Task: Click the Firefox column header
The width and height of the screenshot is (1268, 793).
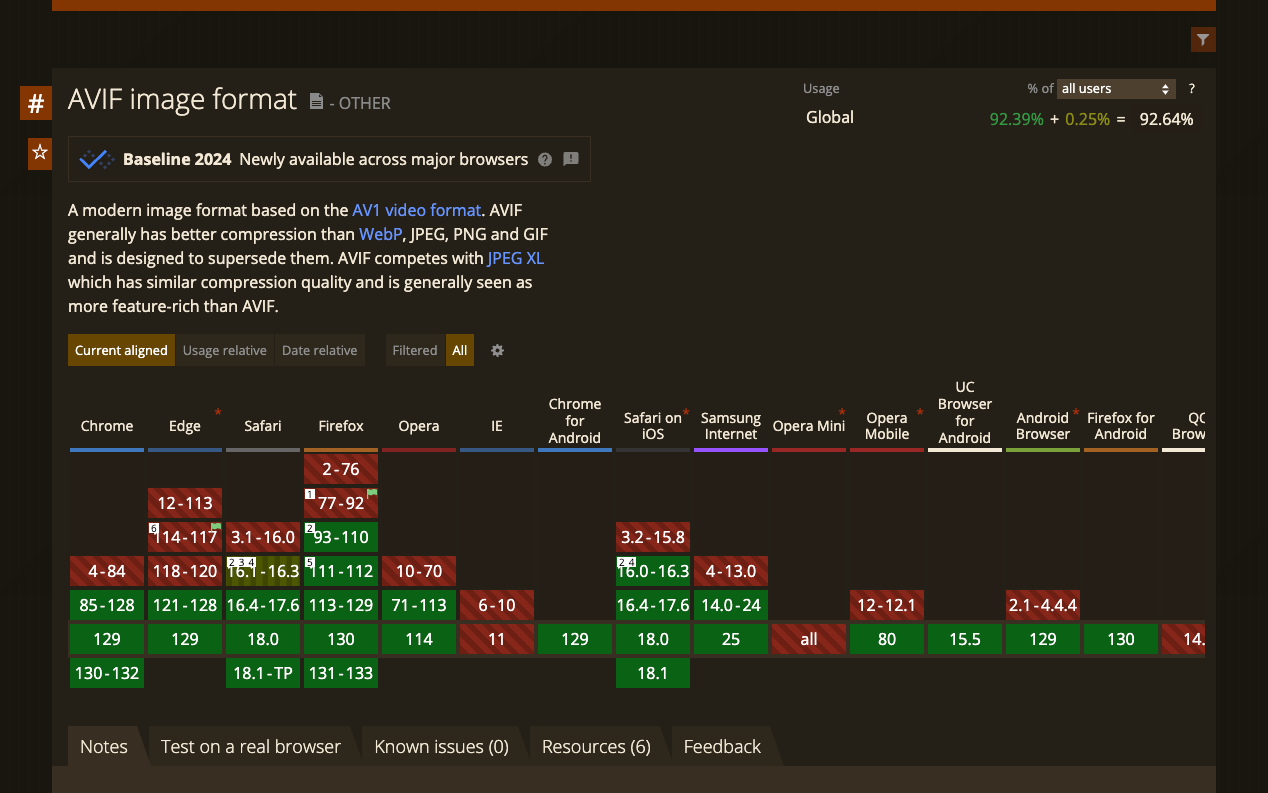Action: click(x=341, y=426)
